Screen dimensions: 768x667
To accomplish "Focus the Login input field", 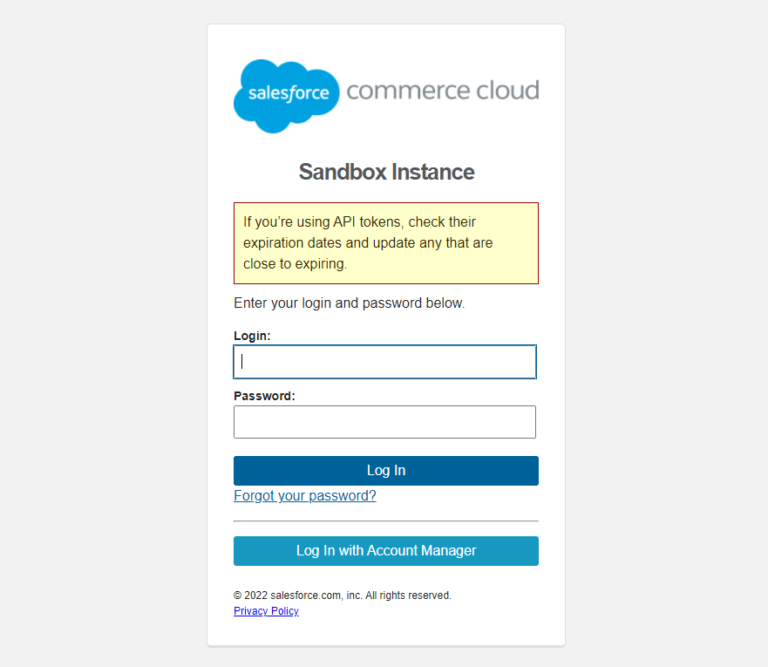I will tap(385, 361).
